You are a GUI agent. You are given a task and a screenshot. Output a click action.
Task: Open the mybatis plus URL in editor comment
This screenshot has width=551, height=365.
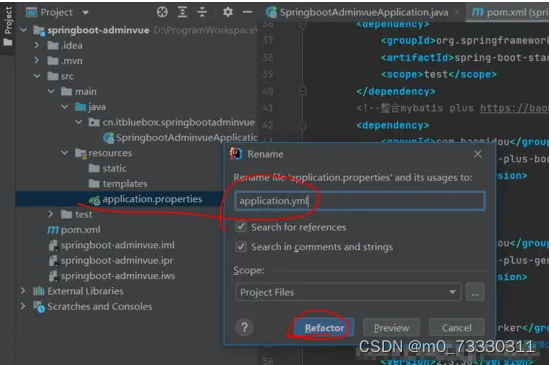click(514, 108)
